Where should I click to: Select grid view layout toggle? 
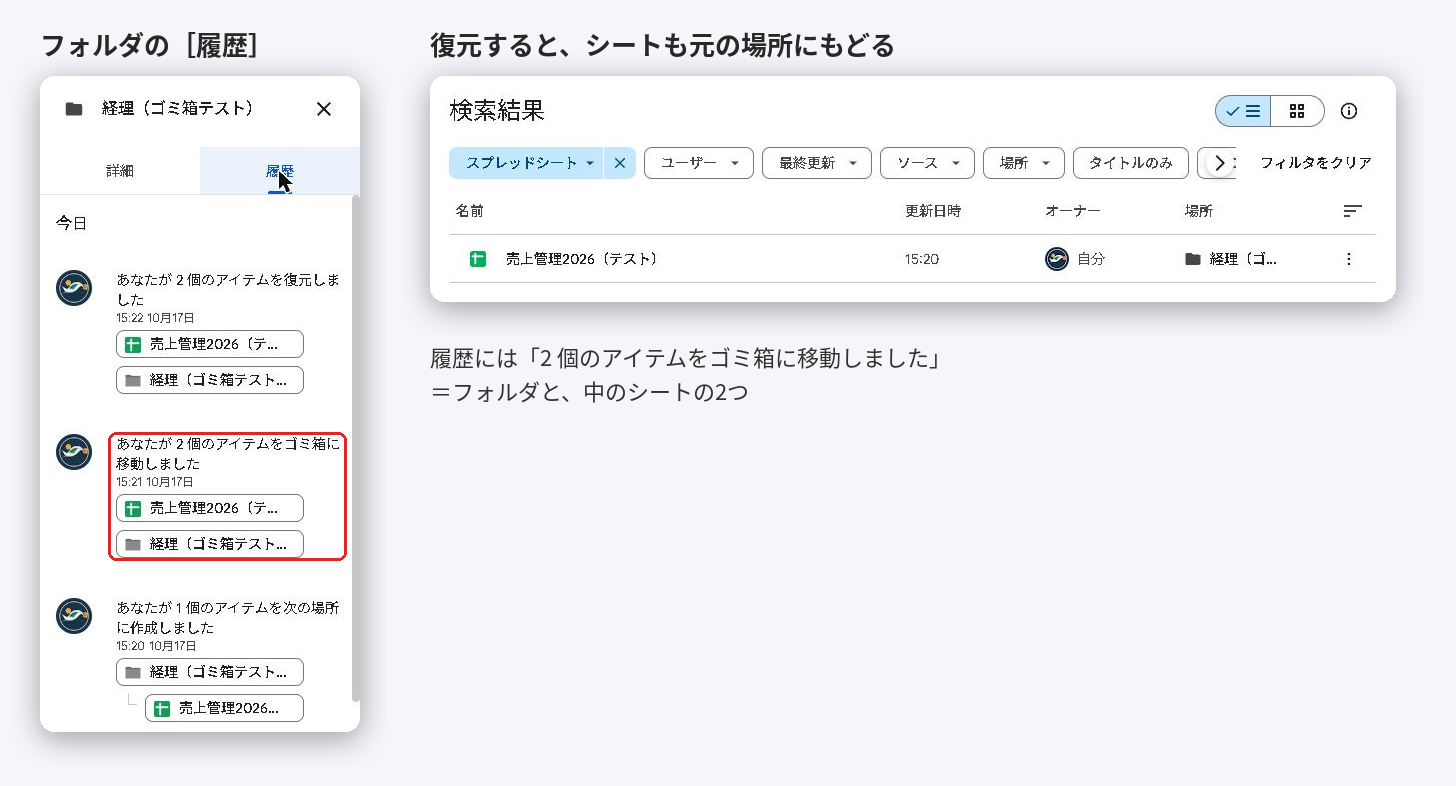(x=1297, y=111)
